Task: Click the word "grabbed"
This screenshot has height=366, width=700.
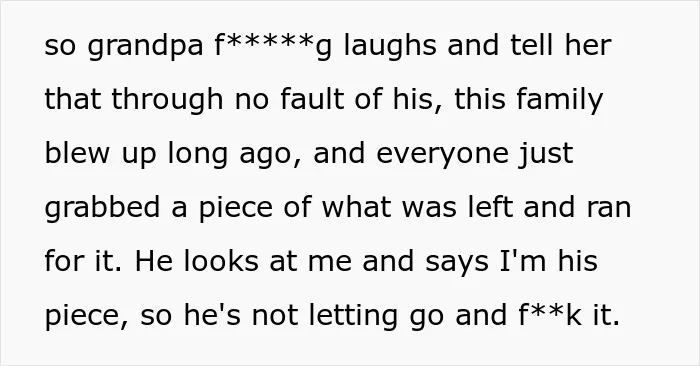Action: 102,208
